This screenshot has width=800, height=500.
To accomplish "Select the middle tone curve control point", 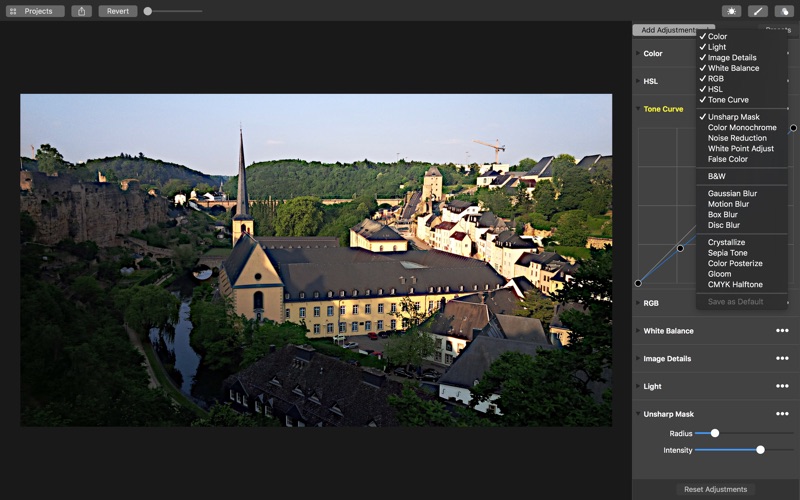I will (680, 248).
